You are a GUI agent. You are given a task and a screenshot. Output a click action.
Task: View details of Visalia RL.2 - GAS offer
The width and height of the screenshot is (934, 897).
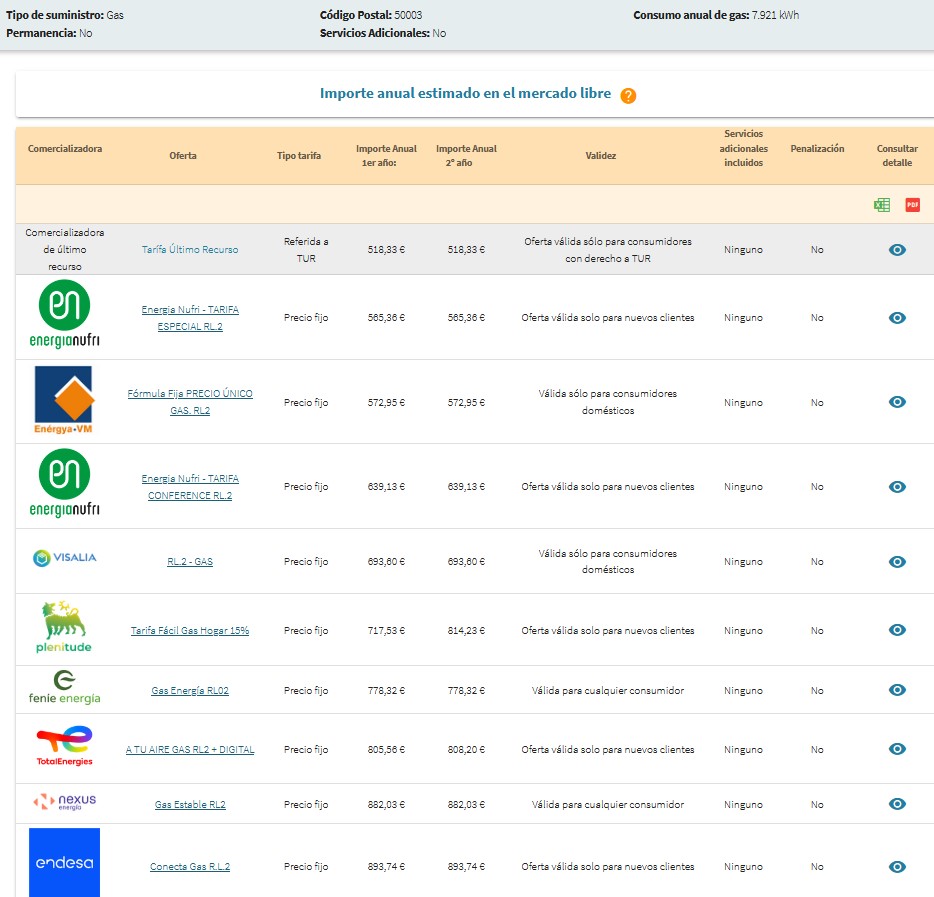897,562
